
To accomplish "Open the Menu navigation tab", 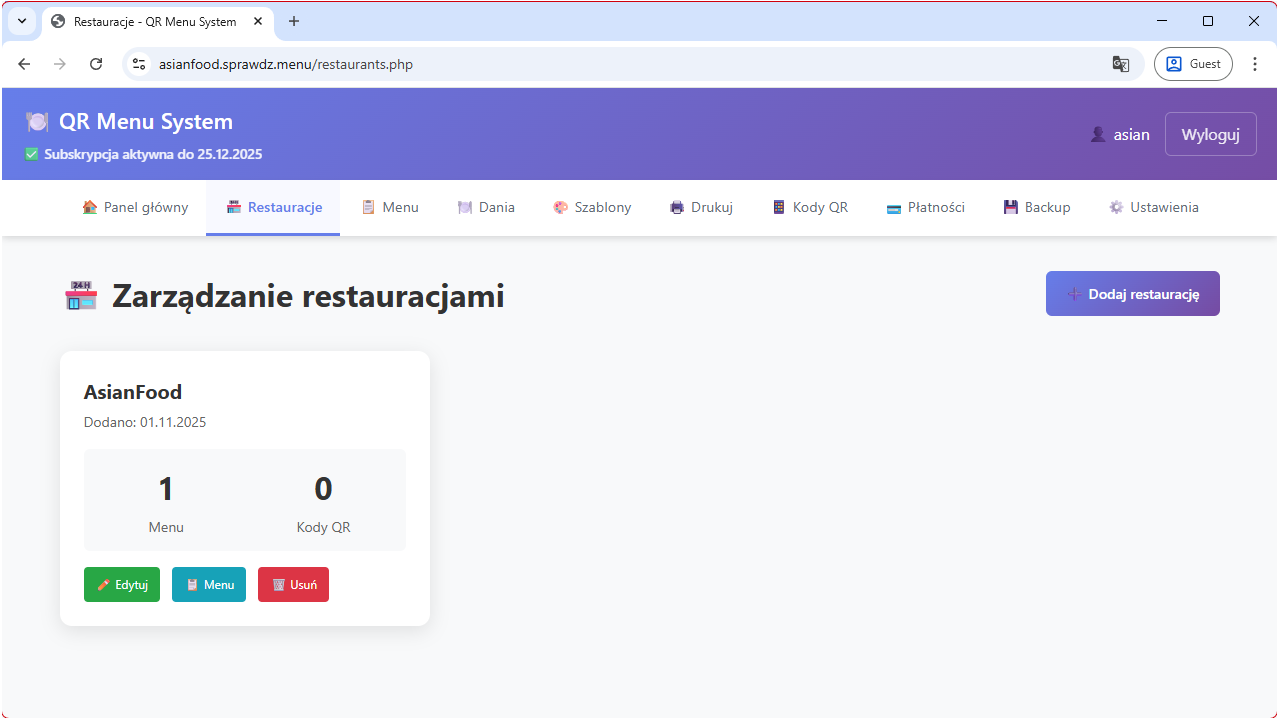I will point(390,207).
